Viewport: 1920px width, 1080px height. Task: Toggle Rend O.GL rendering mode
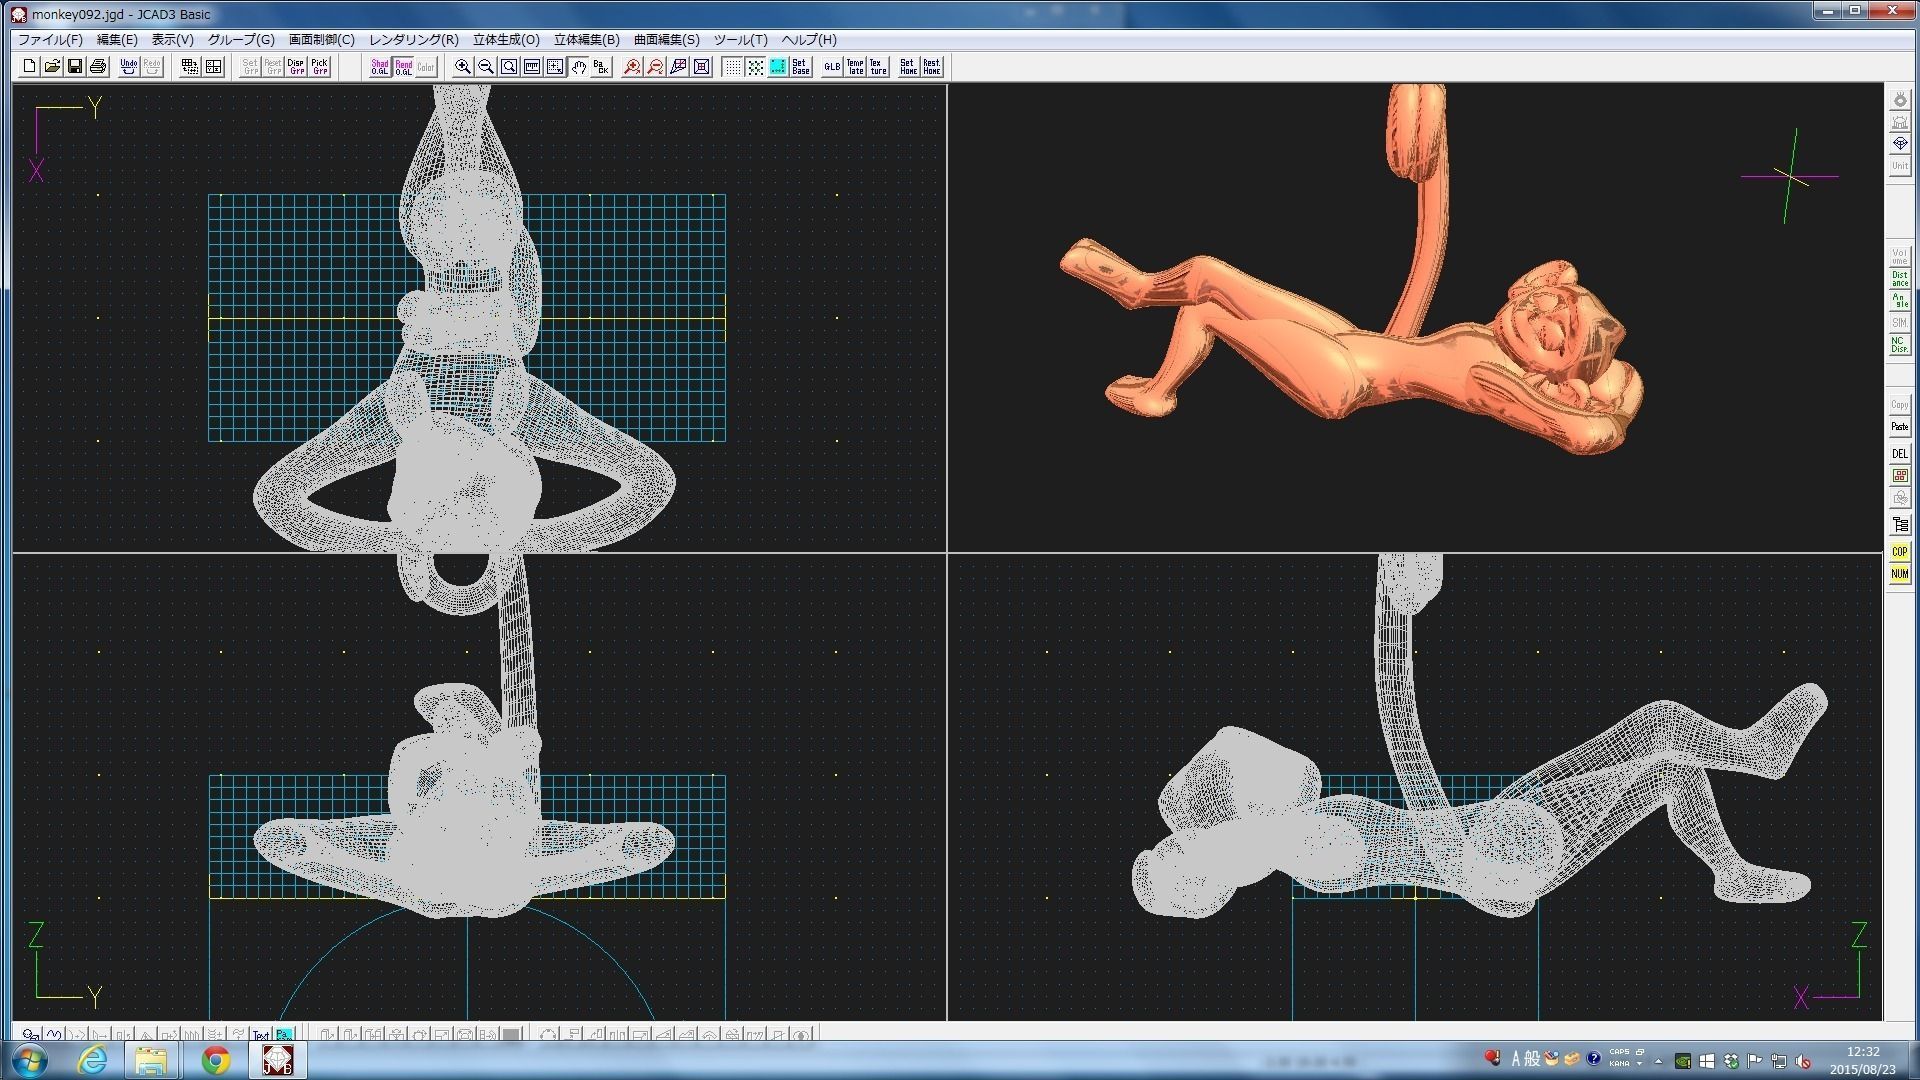point(403,67)
